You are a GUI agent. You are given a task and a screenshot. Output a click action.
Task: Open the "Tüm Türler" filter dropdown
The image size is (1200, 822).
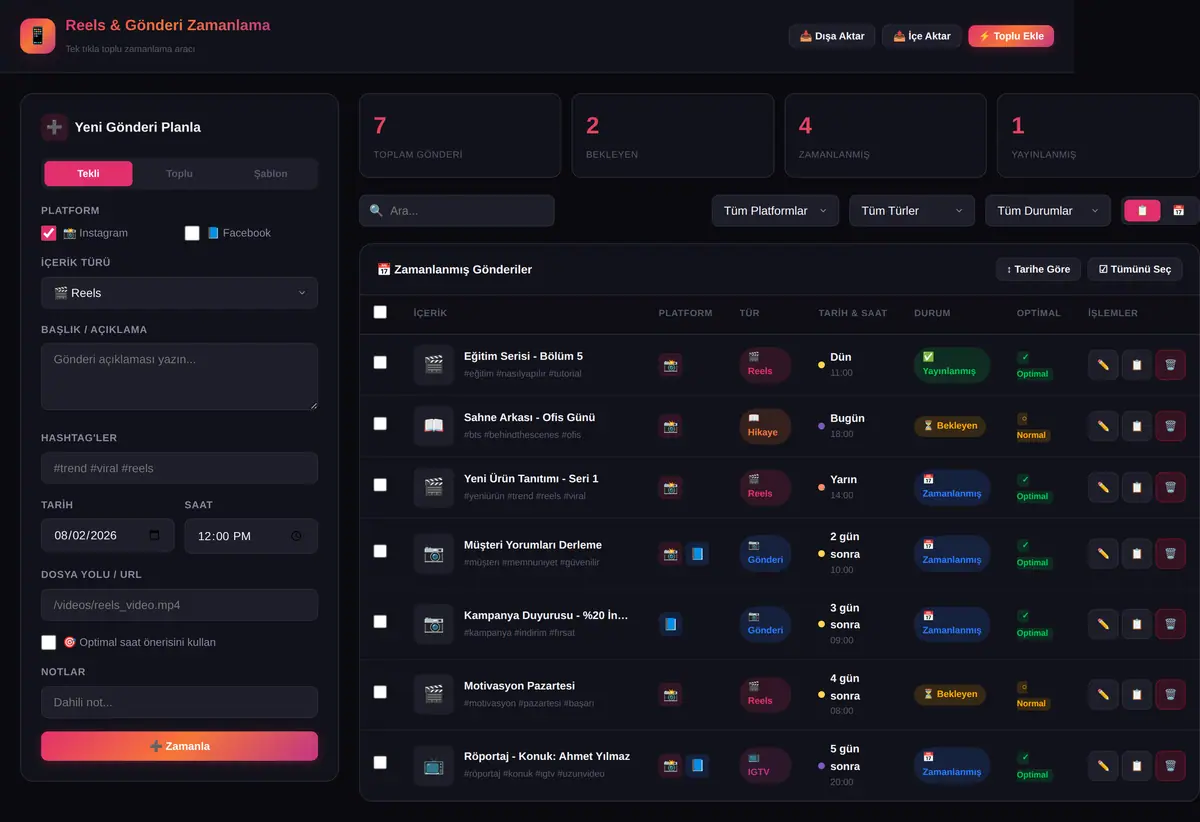pyautogui.click(x=912, y=211)
